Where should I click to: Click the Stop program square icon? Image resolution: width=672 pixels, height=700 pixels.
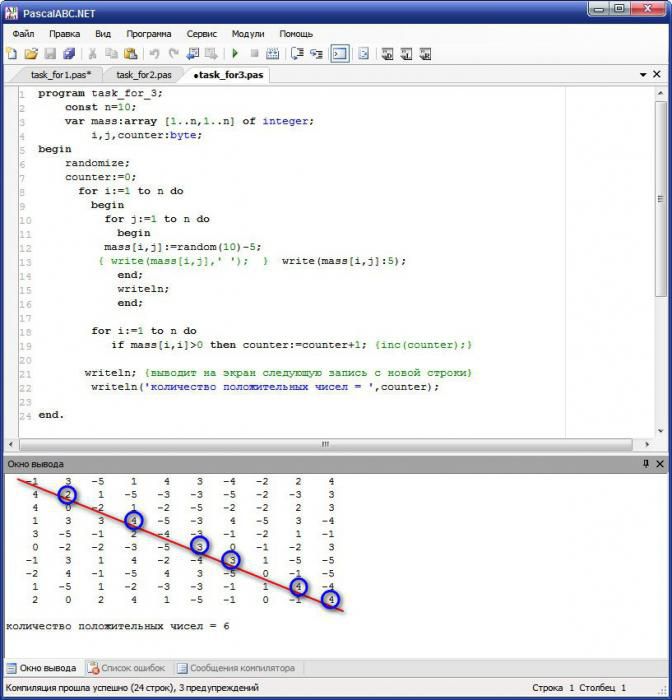pyautogui.click(x=254, y=54)
